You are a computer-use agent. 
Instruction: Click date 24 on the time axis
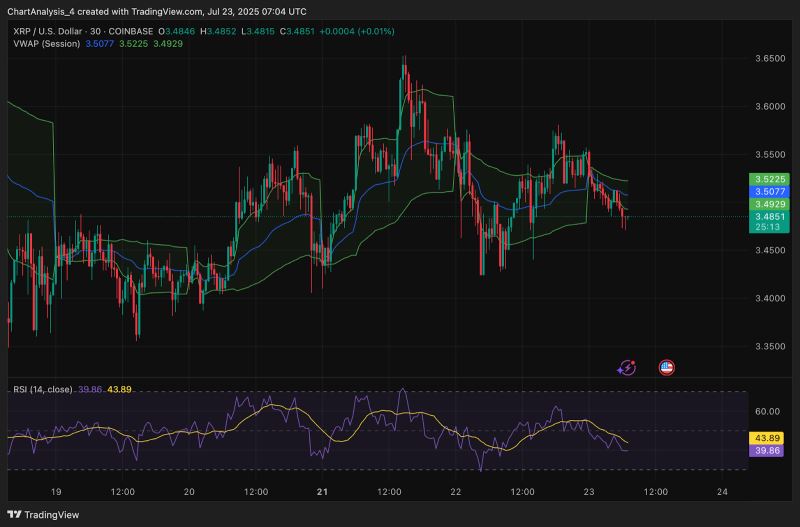click(x=722, y=492)
